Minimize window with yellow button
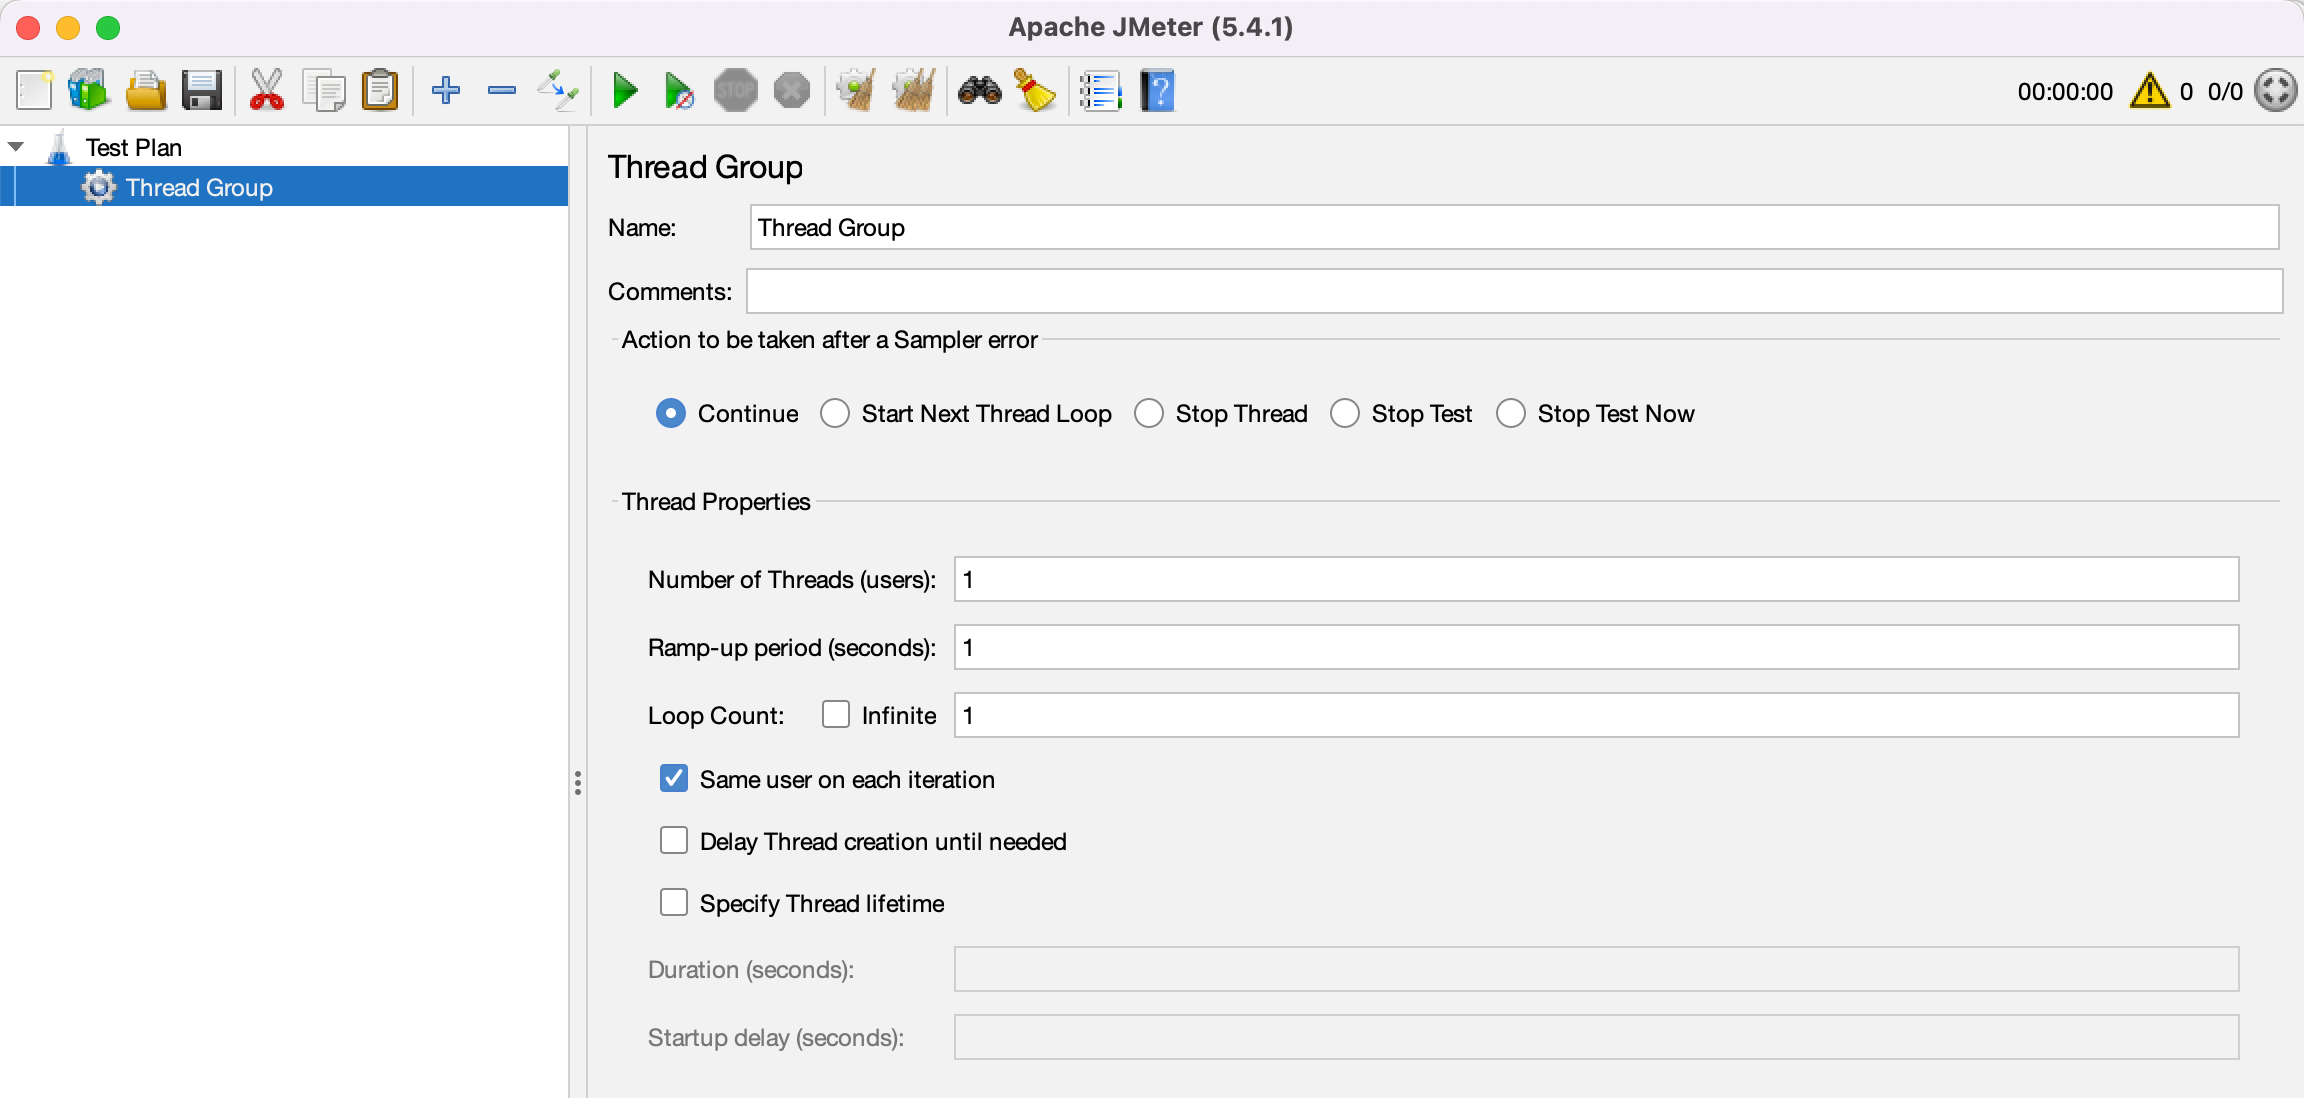The image size is (2304, 1098). 68,27
